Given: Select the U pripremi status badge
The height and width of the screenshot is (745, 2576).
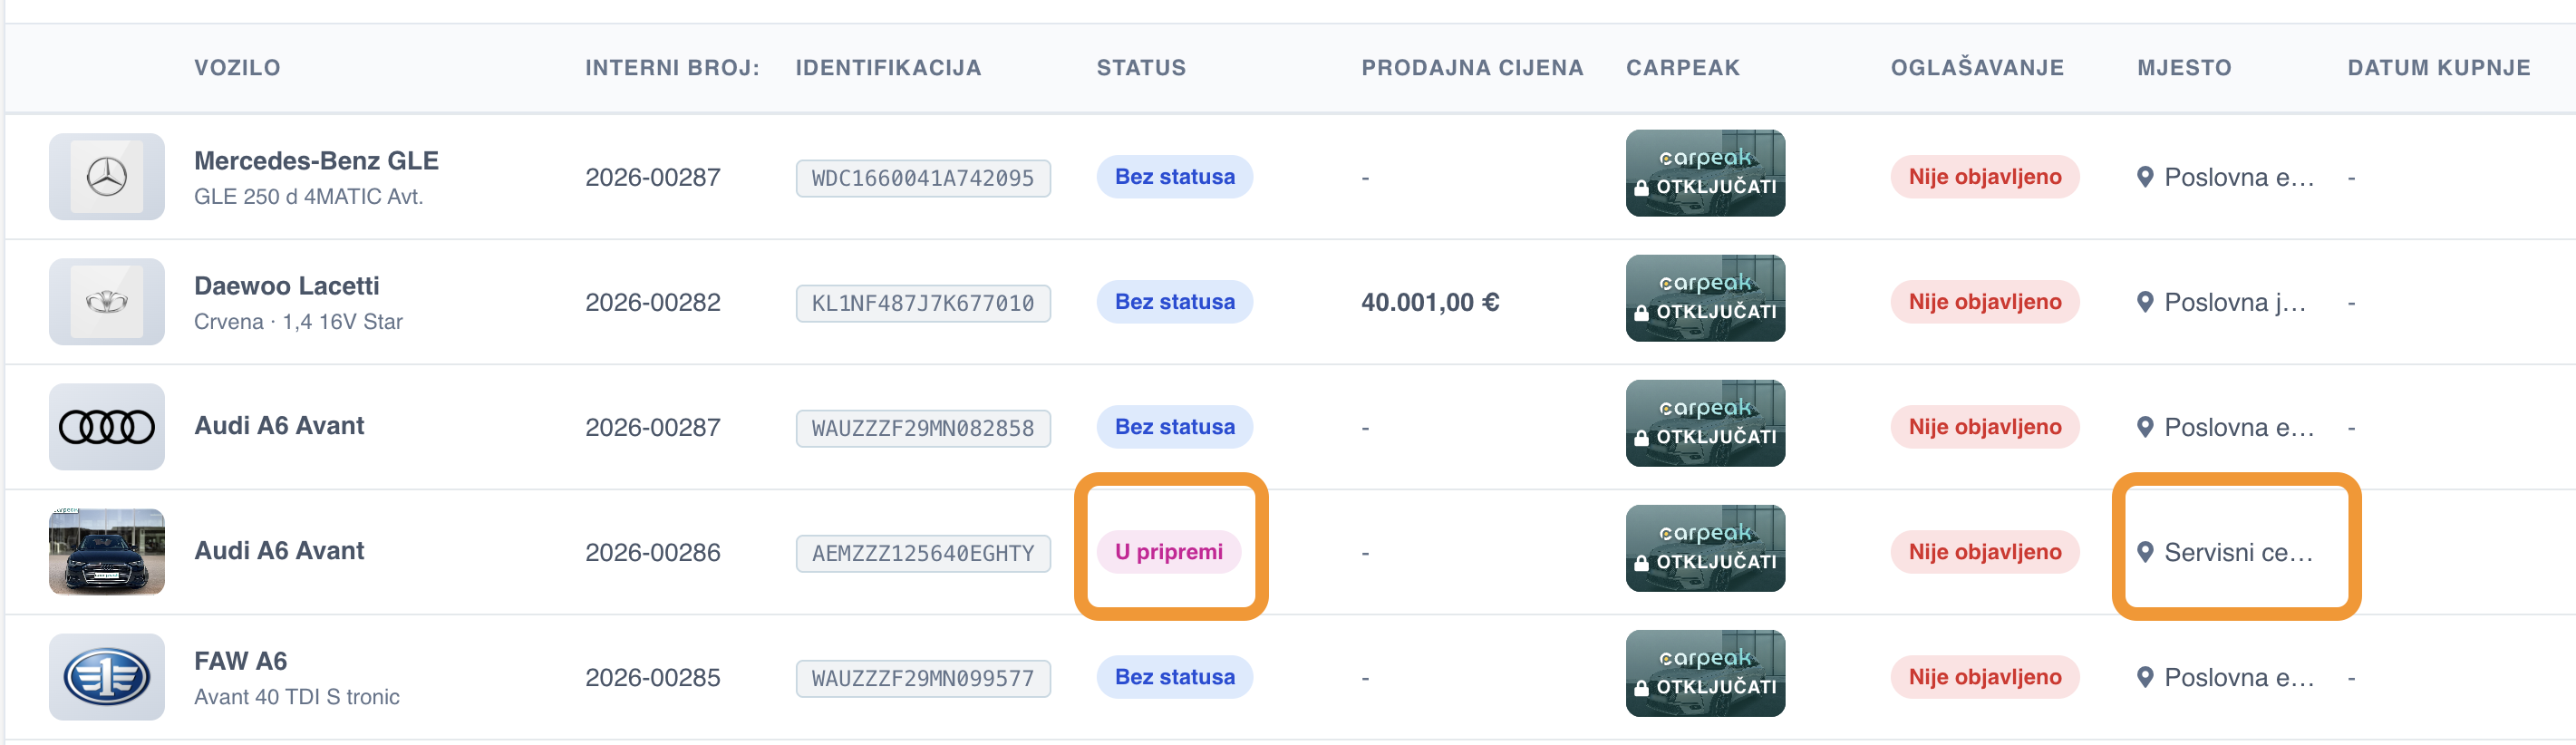Looking at the screenshot, I should [x=1168, y=552].
